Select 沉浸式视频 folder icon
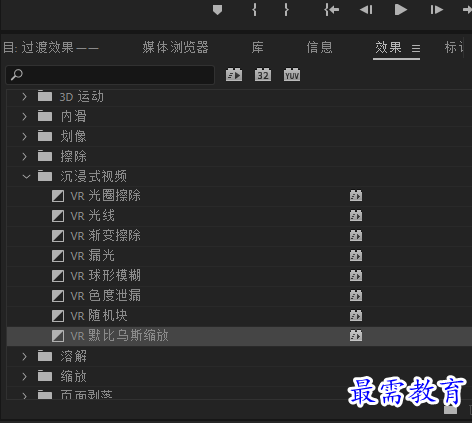472x423 pixels. [45, 176]
